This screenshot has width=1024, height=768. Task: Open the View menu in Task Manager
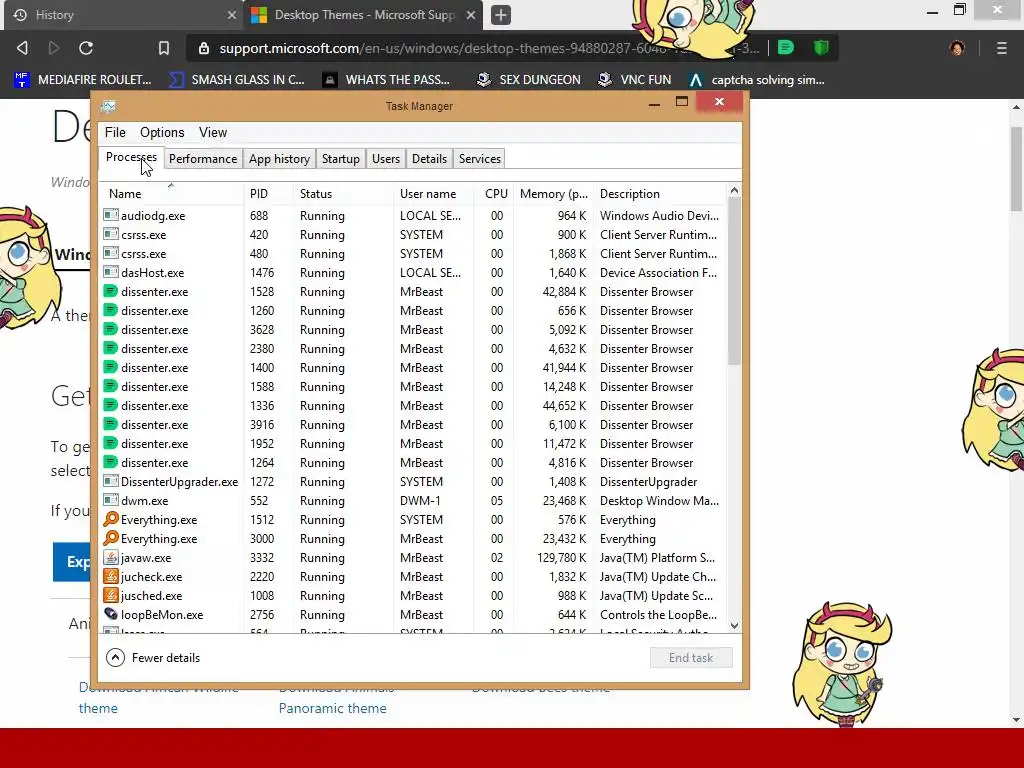[x=213, y=133]
